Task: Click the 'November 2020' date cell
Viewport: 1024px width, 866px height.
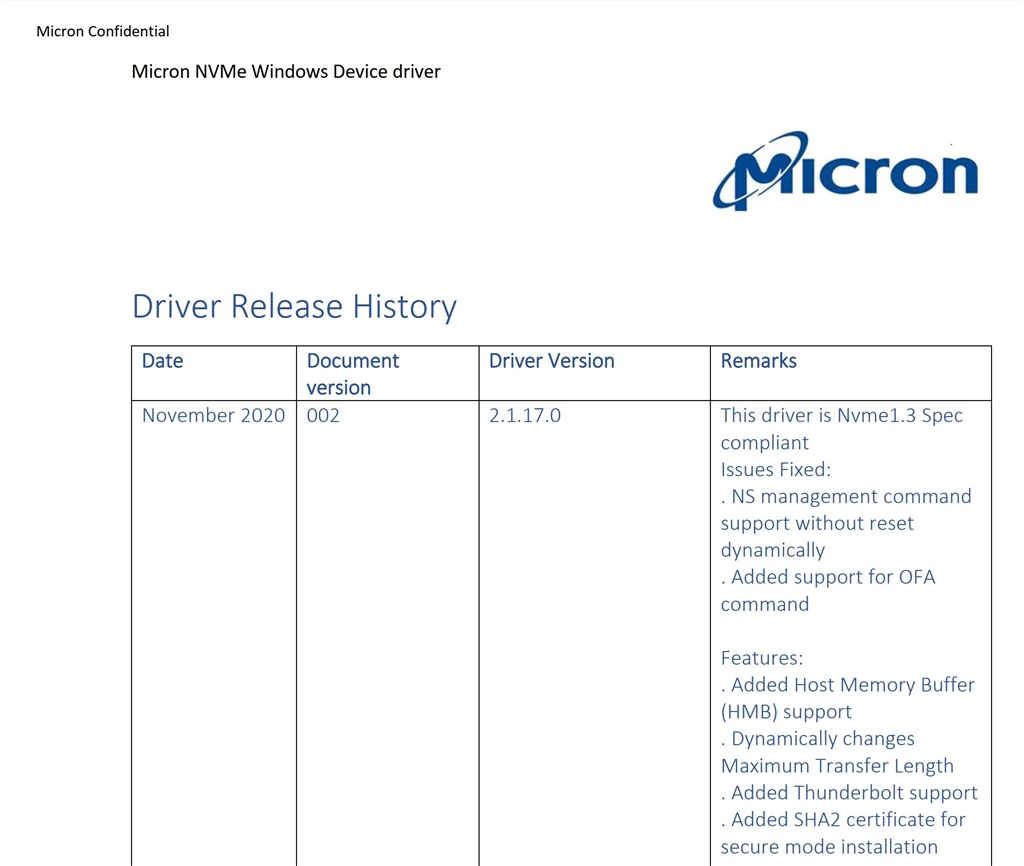Action: point(214,415)
